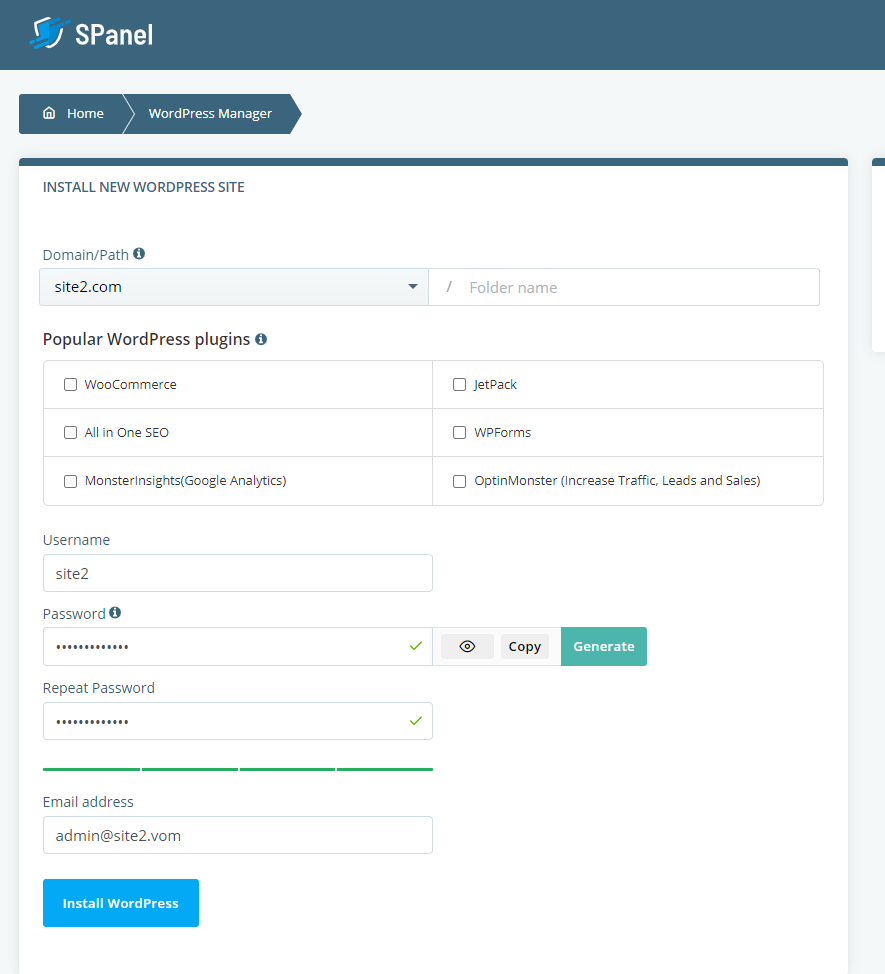
Task: Click the Folder name input field
Action: coord(624,287)
